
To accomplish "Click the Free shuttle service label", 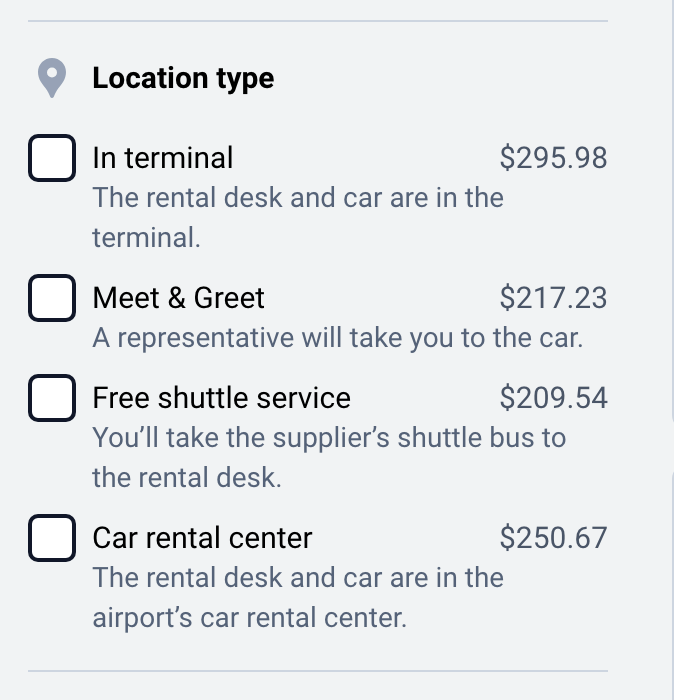I will tap(221, 398).
